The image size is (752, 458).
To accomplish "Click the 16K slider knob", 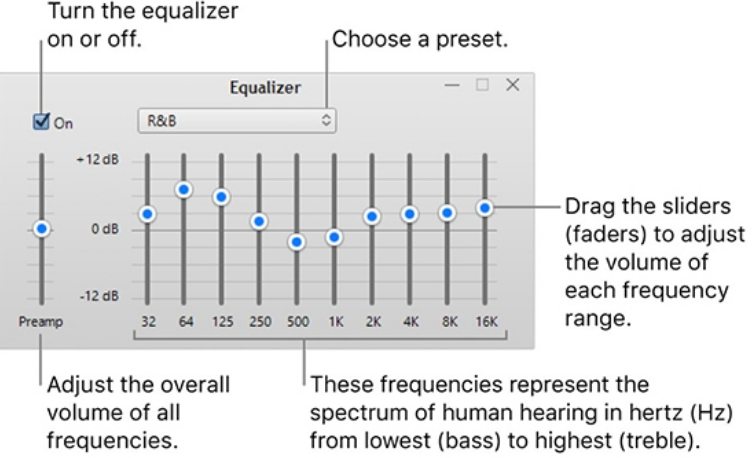I will click(x=484, y=208).
